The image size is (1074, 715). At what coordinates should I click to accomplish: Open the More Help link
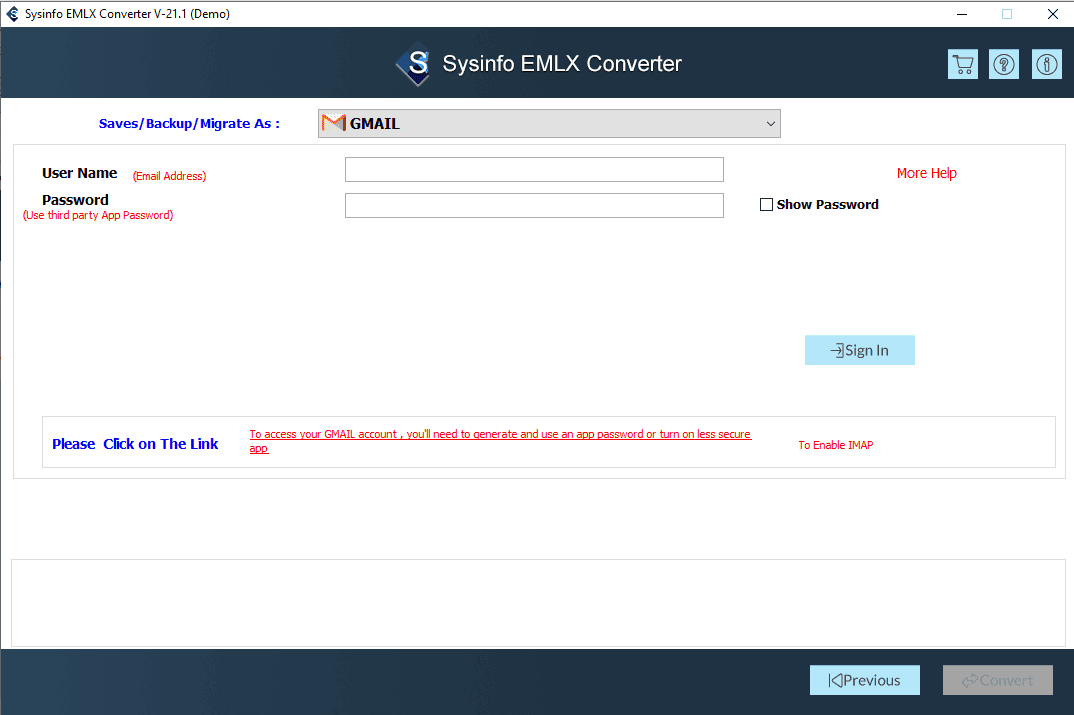[x=926, y=173]
